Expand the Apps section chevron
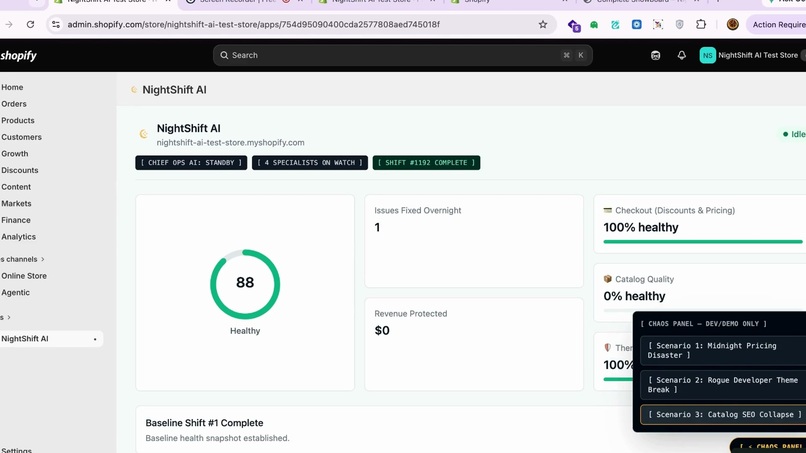The width and height of the screenshot is (806, 453). click(x=9, y=317)
